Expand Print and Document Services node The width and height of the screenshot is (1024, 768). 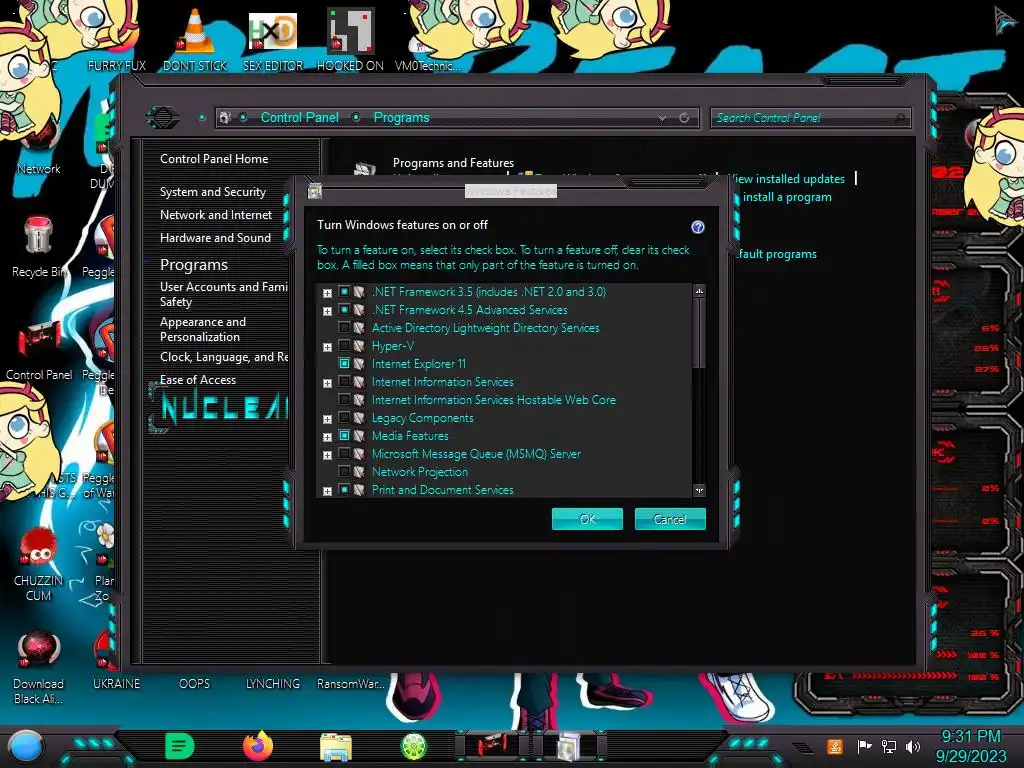[x=327, y=490]
